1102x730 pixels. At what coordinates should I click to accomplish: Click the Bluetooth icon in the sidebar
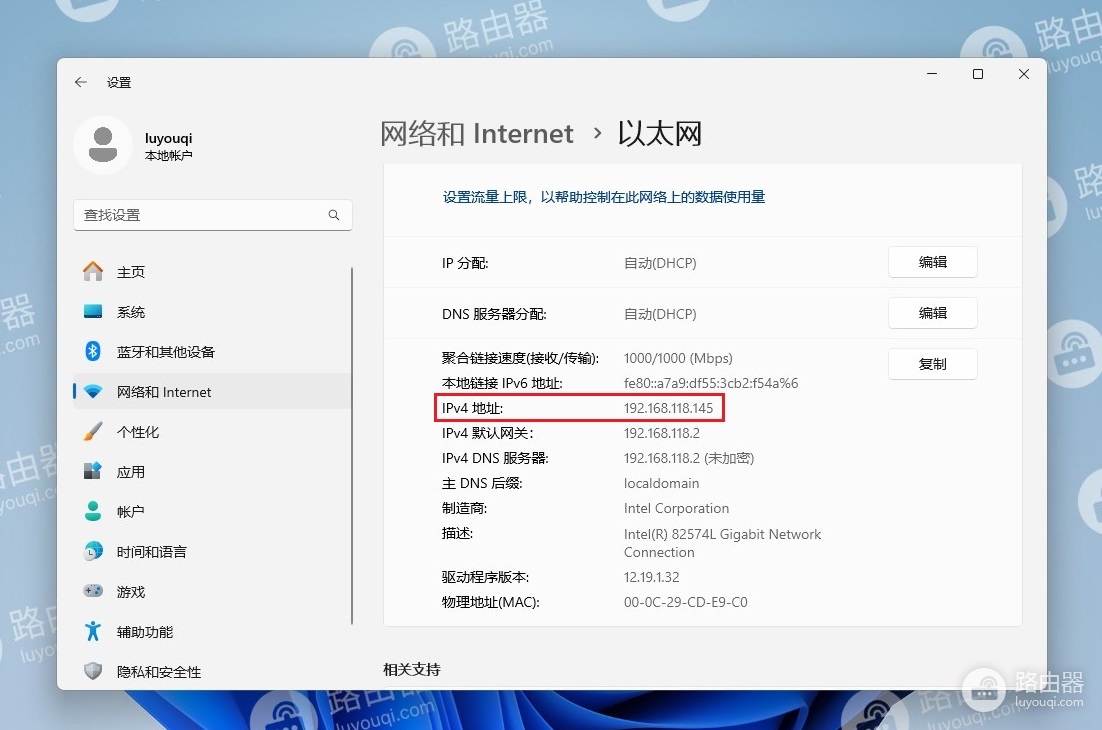pyautogui.click(x=93, y=351)
